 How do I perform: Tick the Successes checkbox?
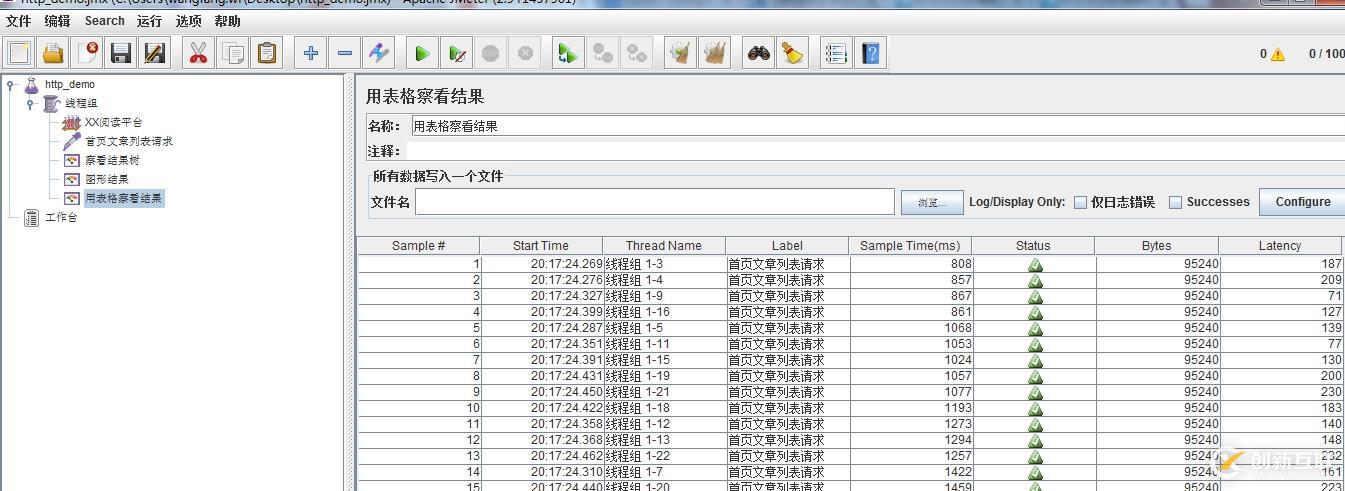coord(1176,202)
